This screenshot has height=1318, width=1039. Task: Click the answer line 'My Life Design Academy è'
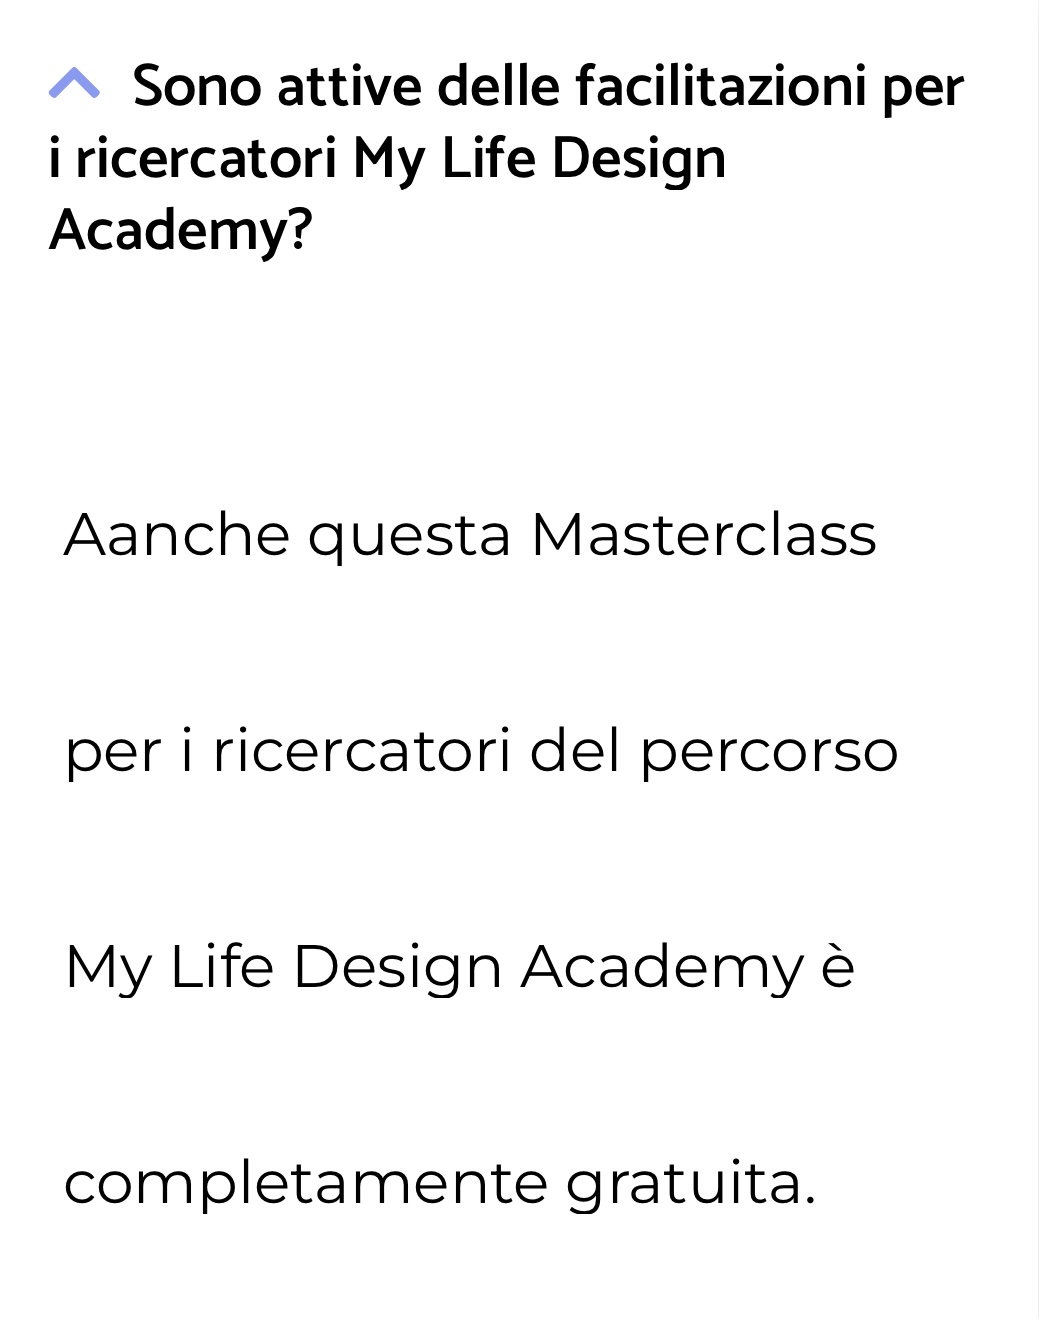(x=460, y=967)
